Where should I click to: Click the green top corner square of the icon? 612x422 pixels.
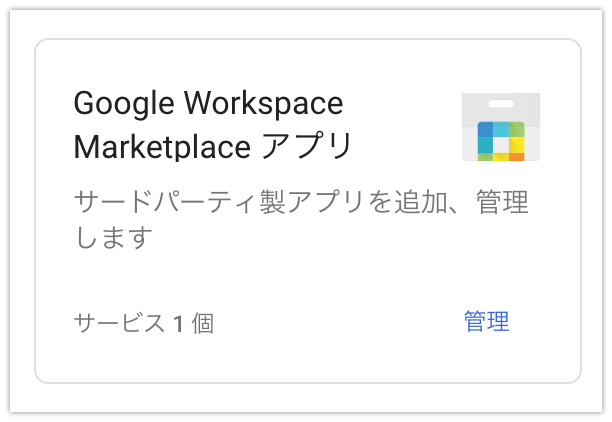516,129
